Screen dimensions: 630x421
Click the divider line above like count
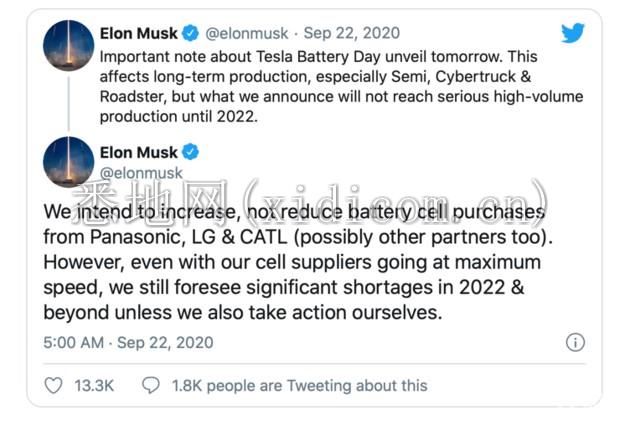tap(315, 364)
